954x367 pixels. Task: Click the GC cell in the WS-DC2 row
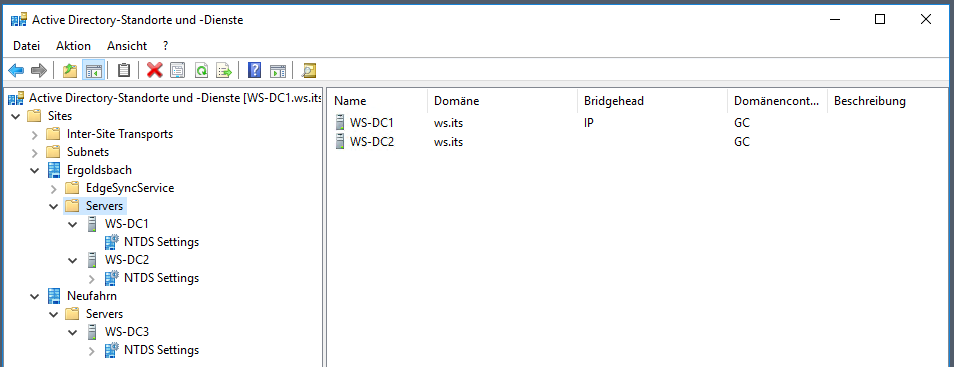742,142
